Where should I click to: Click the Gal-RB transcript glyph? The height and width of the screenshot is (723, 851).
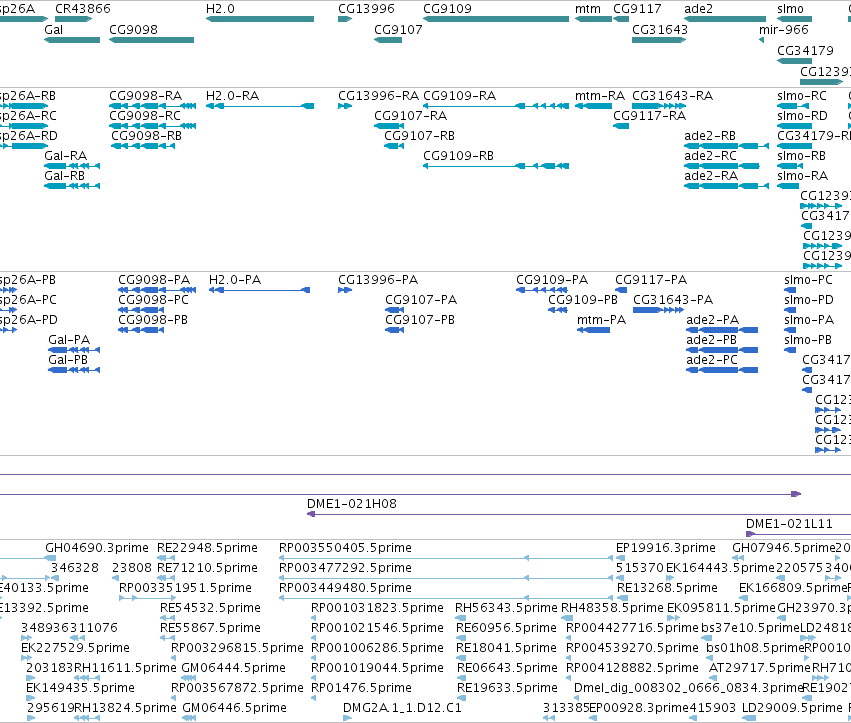72,186
